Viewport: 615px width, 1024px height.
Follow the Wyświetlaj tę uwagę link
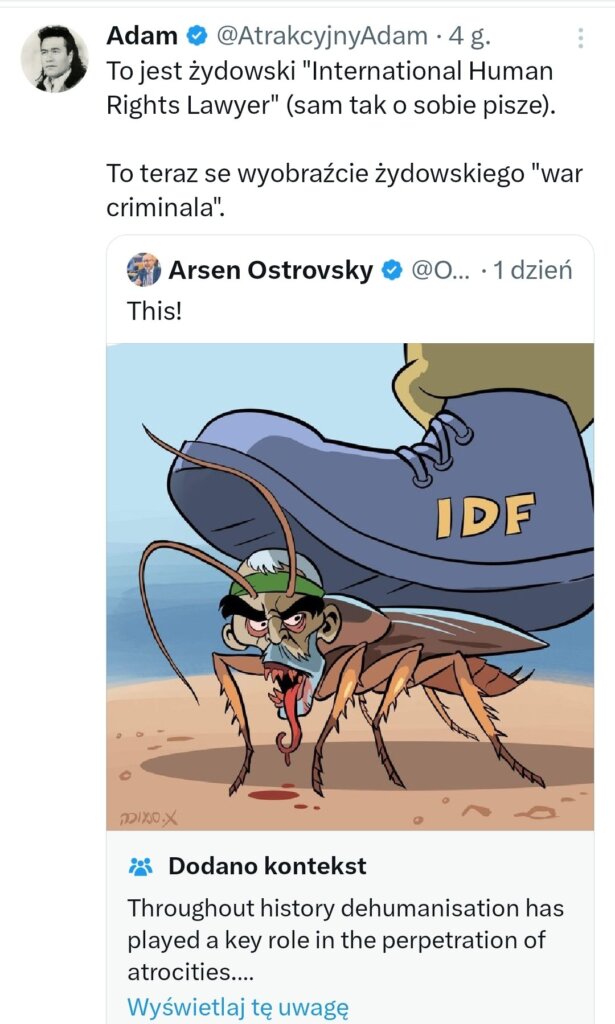(238, 1008)
